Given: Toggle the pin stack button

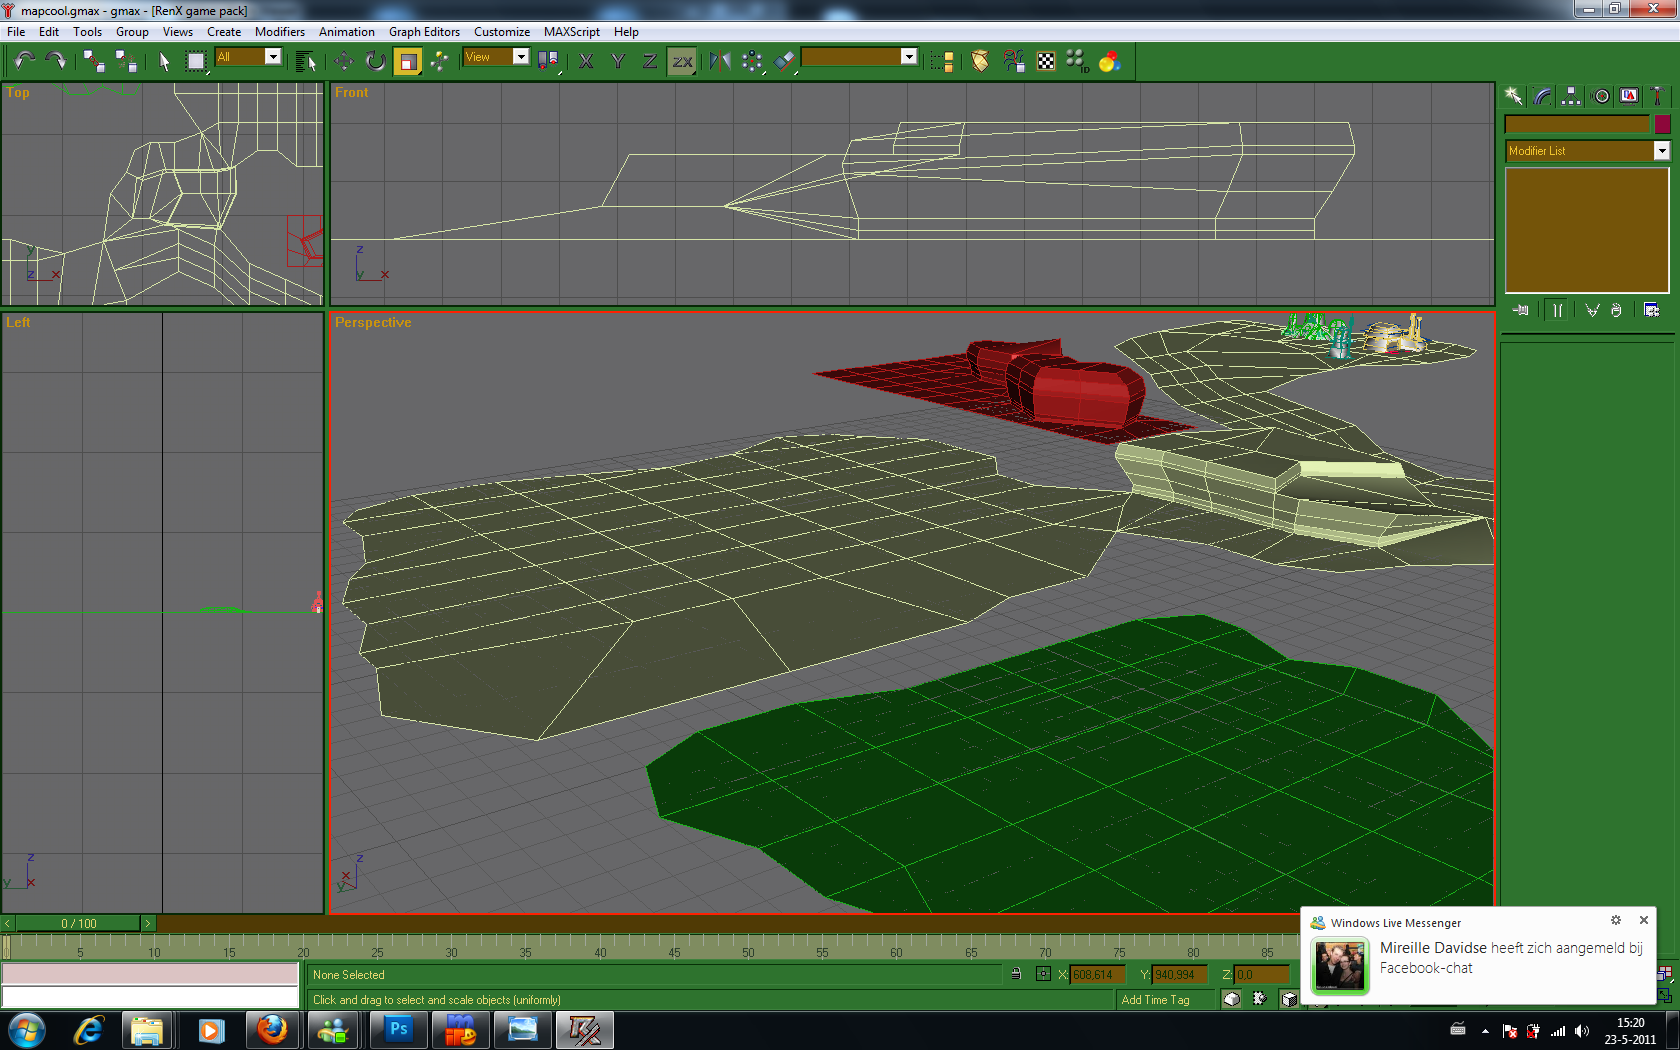Looking at the screenshot, I should 1520,310.
